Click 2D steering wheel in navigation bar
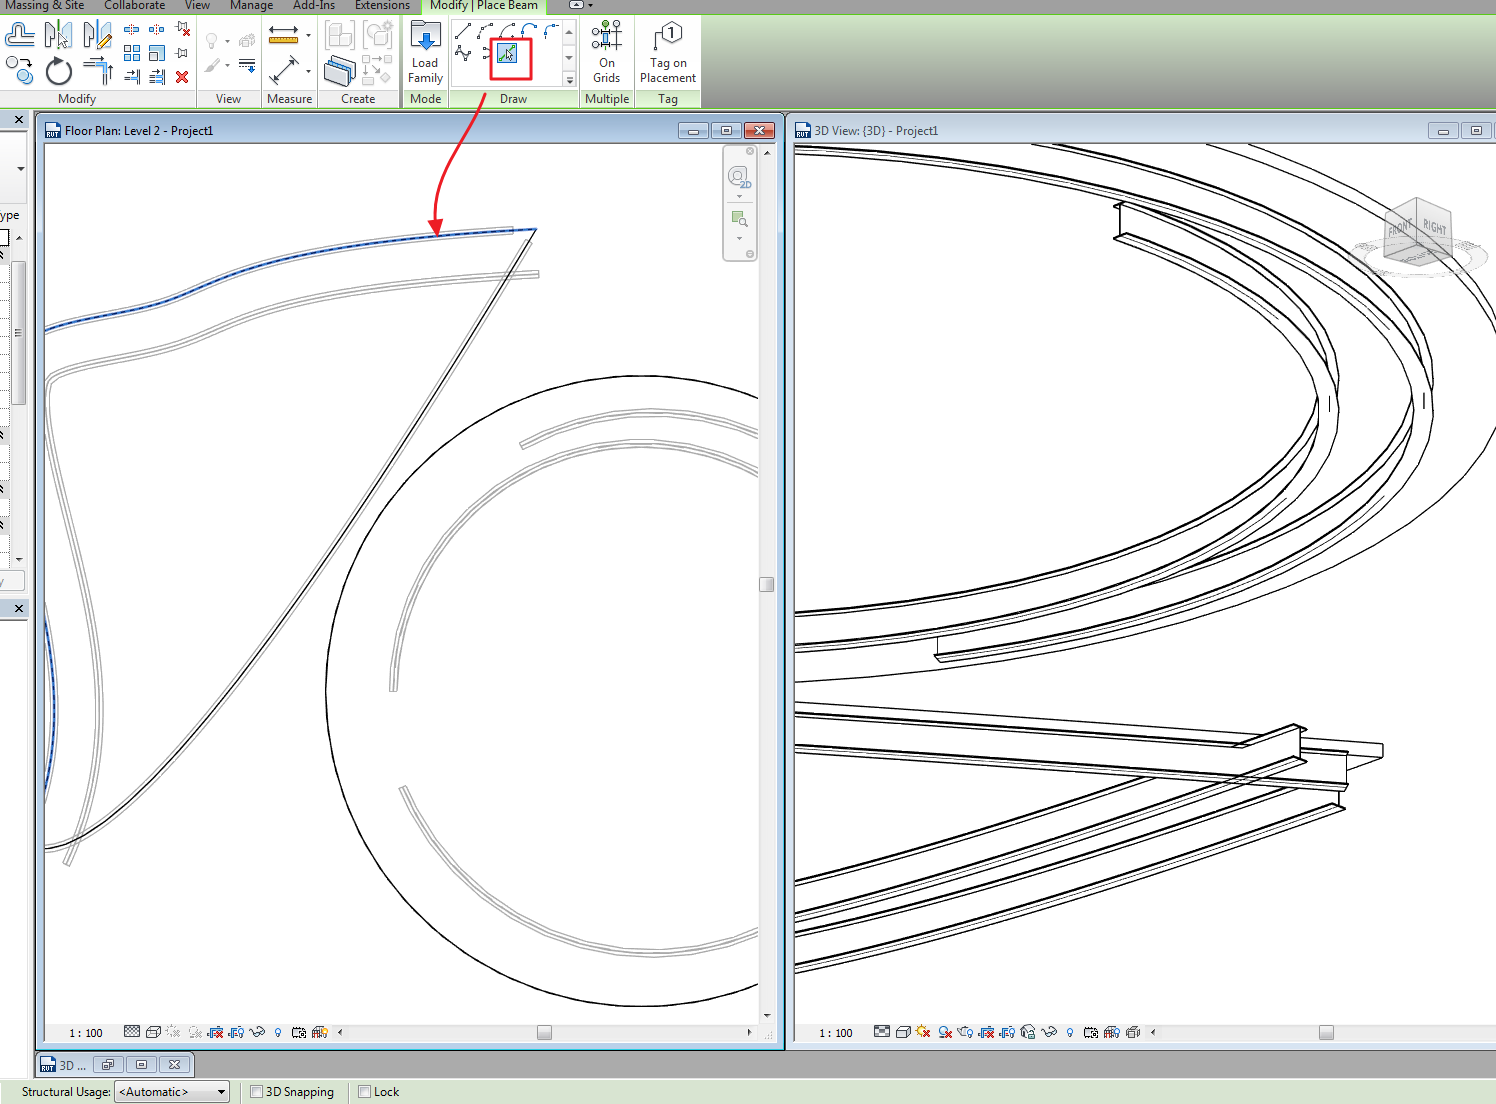The image size is (1496, 1104). (x=739, y=178)
